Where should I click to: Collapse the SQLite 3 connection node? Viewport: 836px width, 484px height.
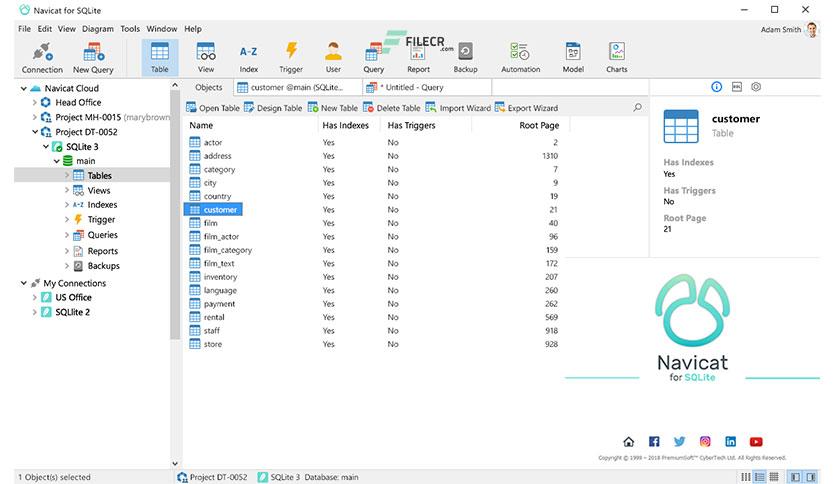46,147
